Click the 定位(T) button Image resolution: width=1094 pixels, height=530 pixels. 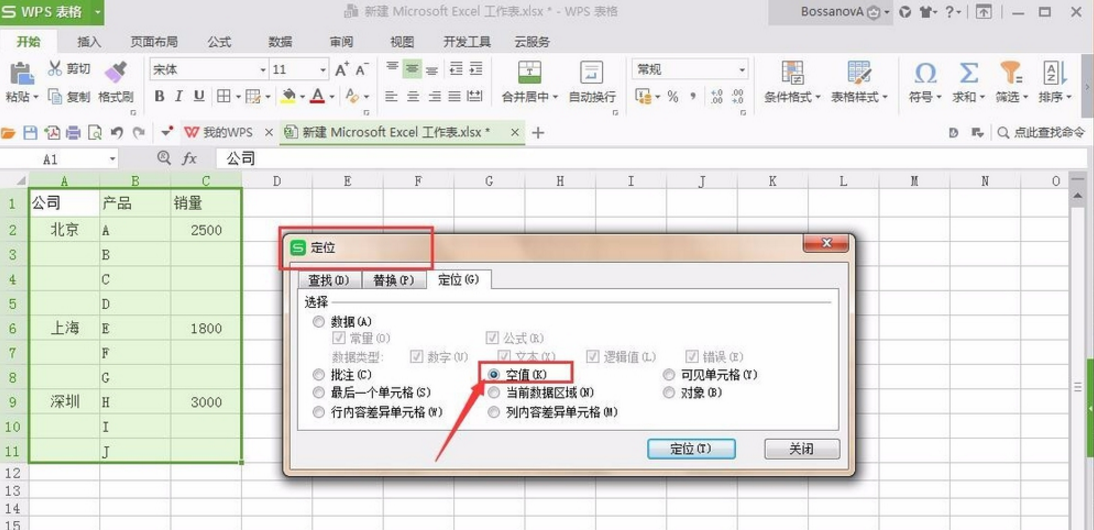pos(691,449)
